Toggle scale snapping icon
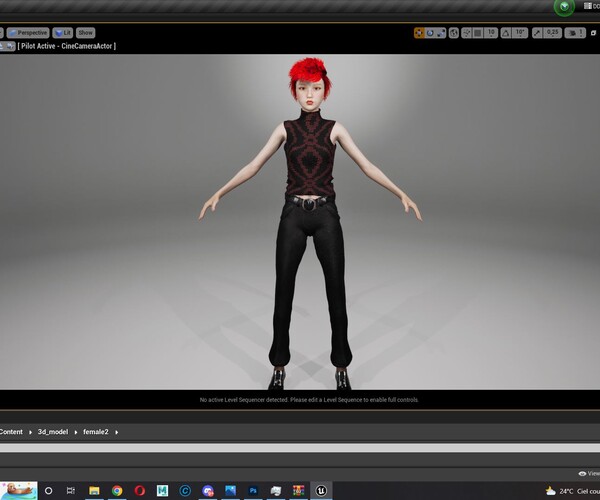The height and width of the screenshot is (500, 600). coord(537,33)
